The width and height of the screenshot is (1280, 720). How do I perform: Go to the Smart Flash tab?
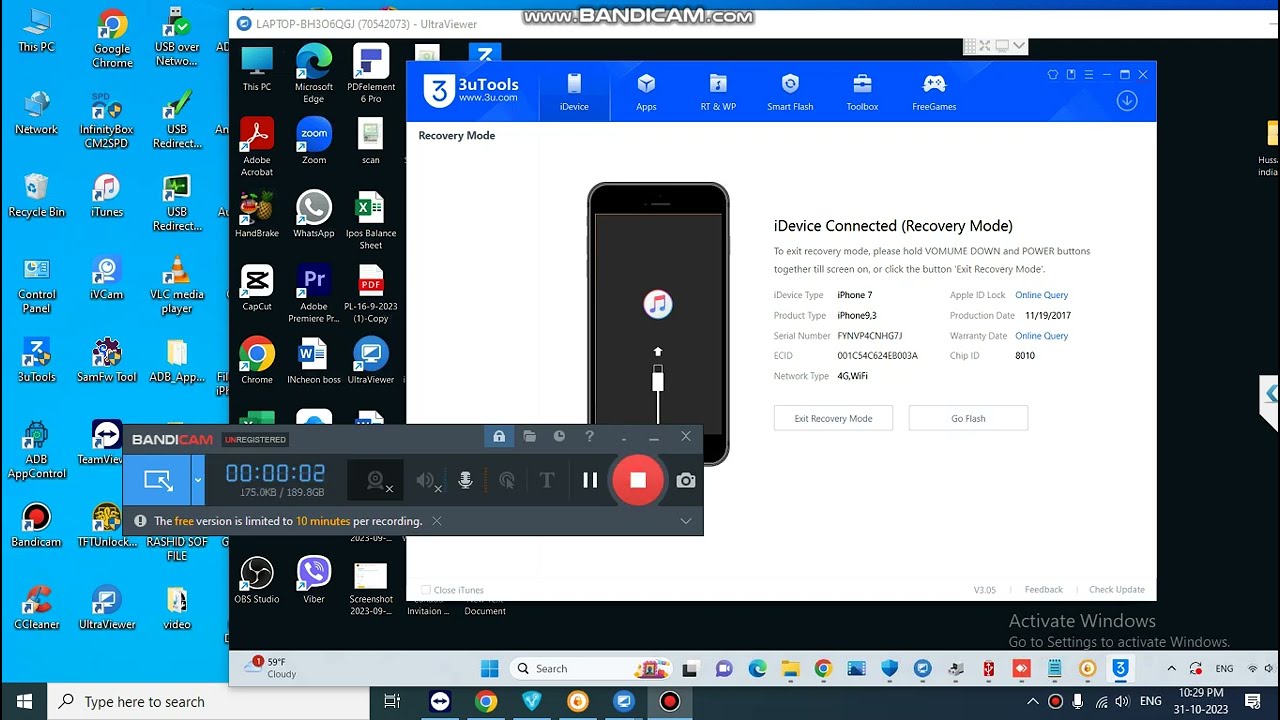point(790,92)
